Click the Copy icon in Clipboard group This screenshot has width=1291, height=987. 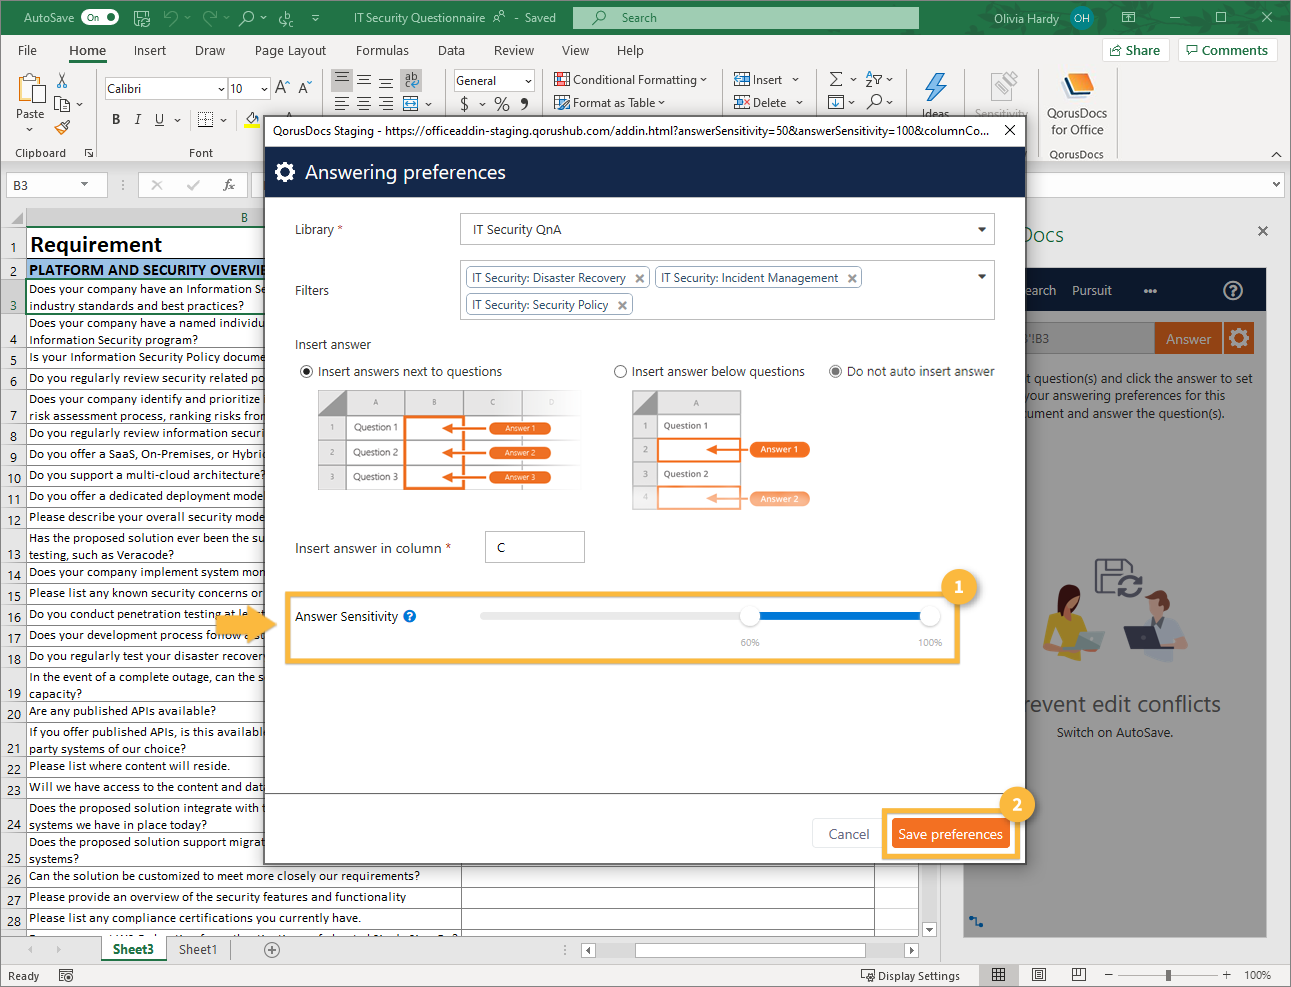coord(62,104)
